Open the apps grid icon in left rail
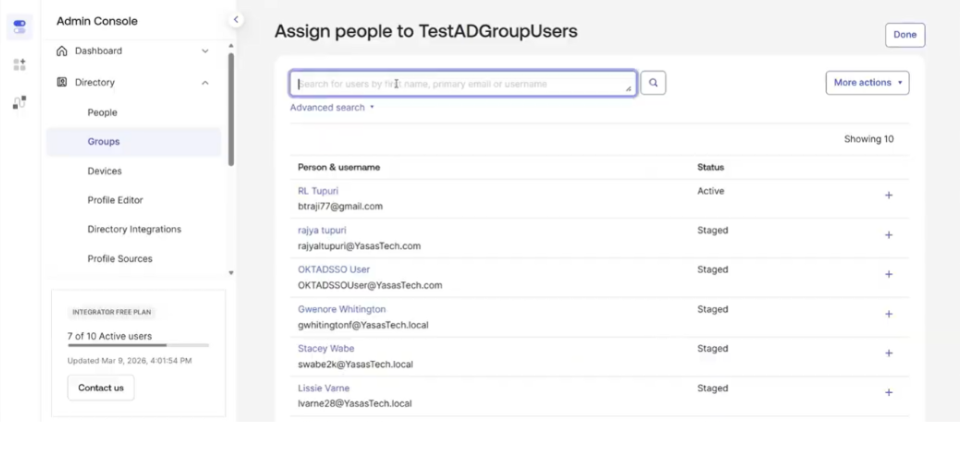 point(19,64)
